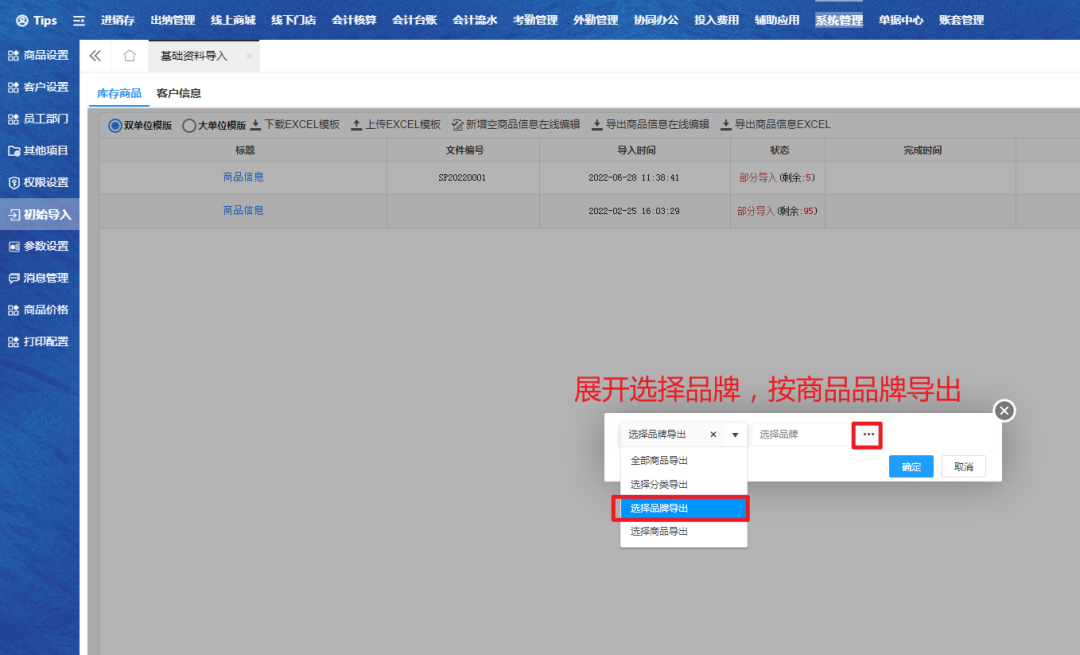Select the 大单位模版 radio button
The image size is (1080, 655).
click(x=189, y=126)
